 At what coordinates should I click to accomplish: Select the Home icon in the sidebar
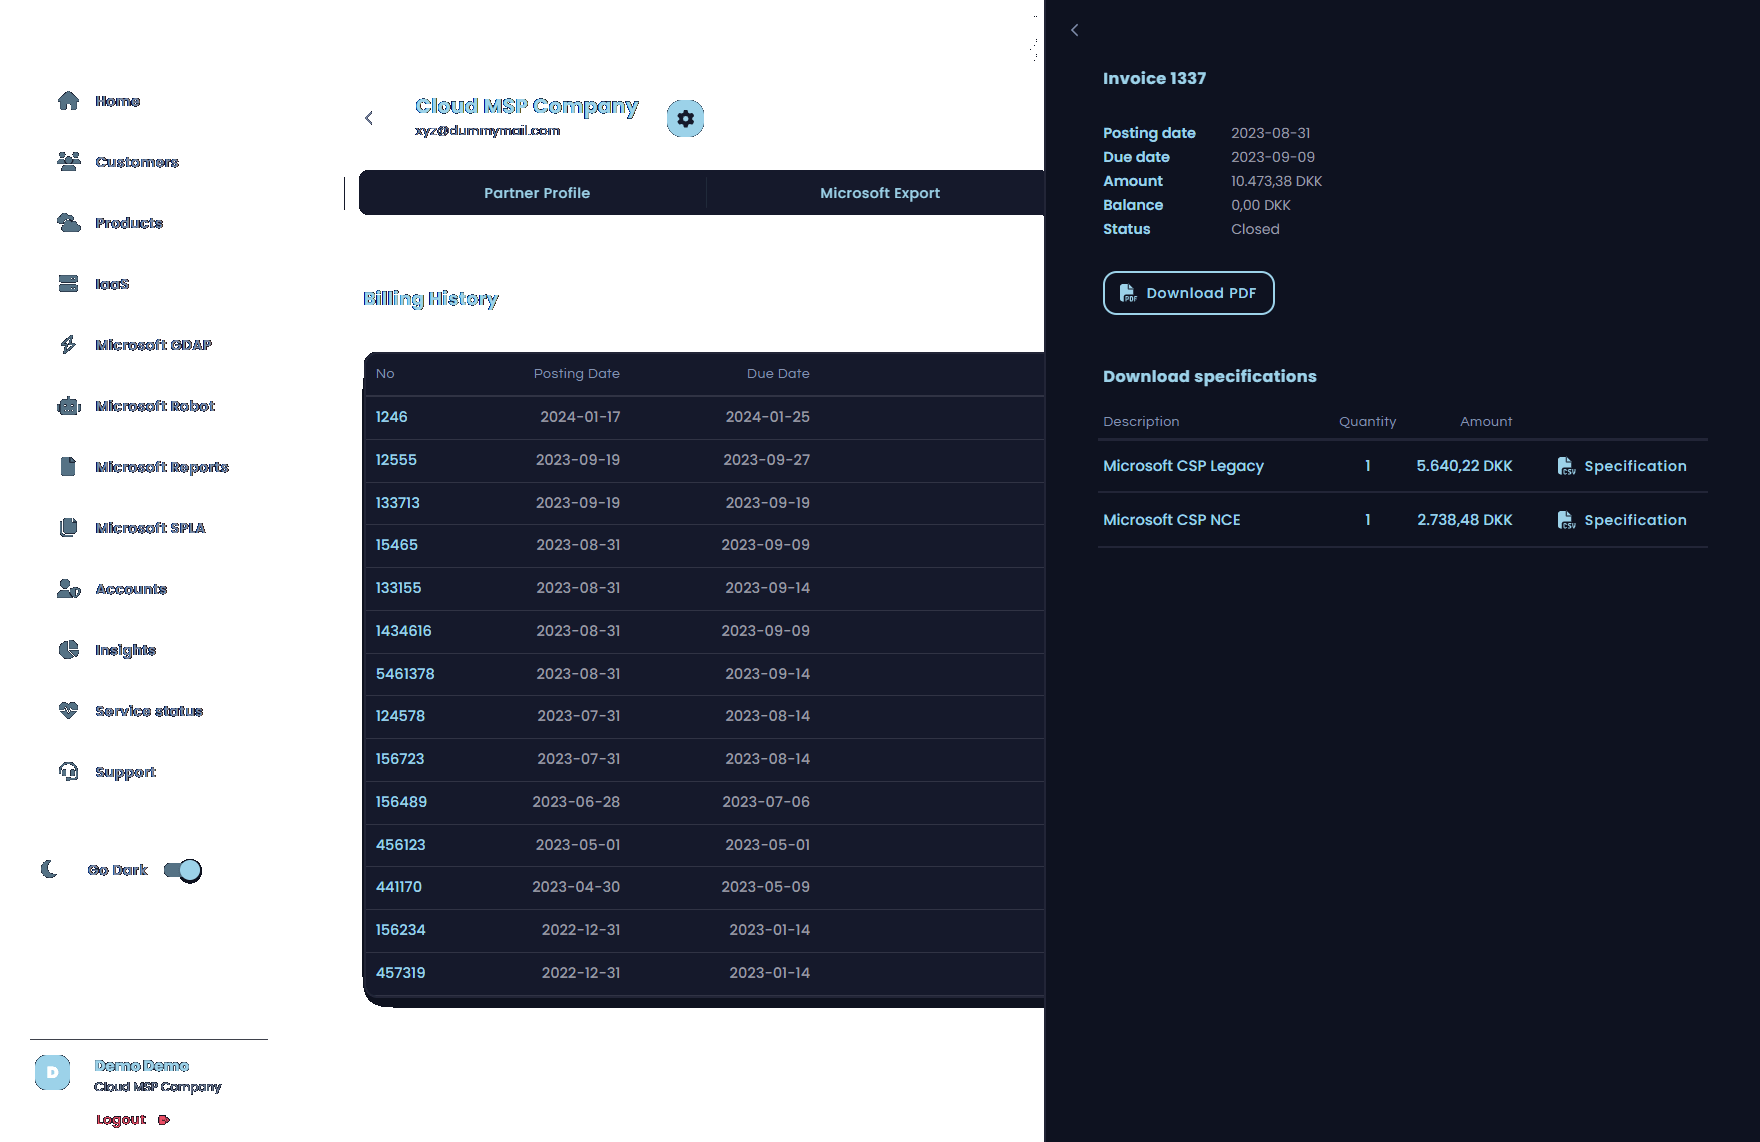click(x=68, y=100)
